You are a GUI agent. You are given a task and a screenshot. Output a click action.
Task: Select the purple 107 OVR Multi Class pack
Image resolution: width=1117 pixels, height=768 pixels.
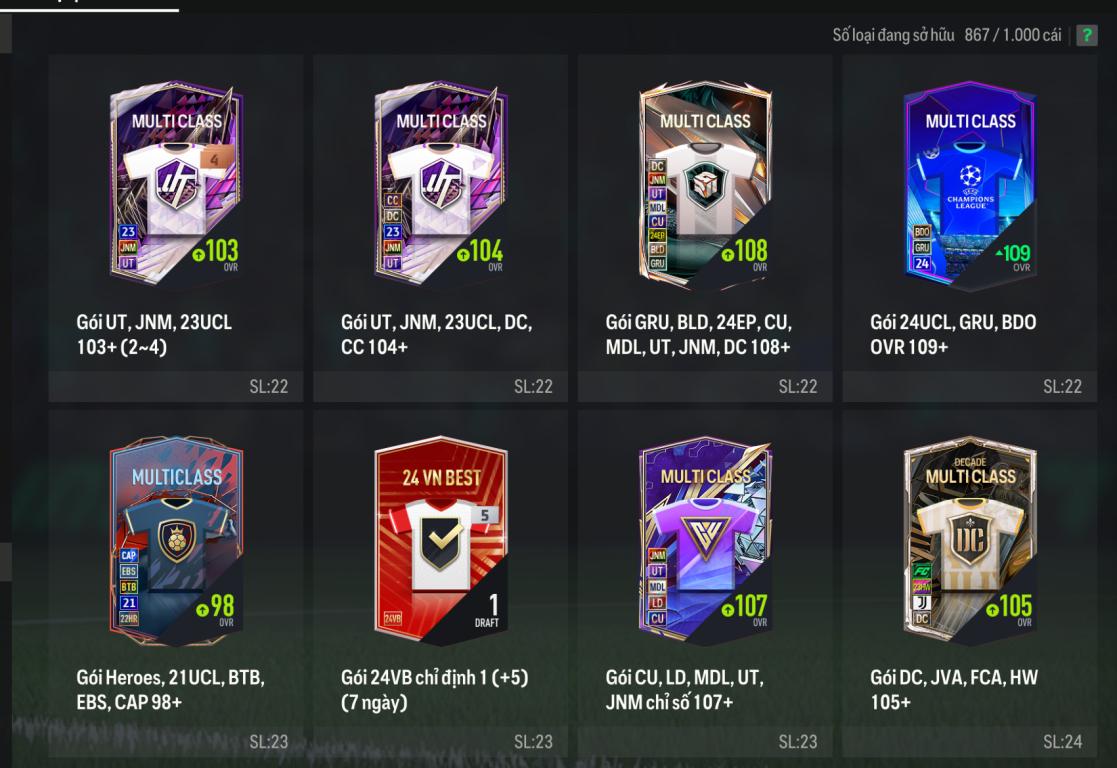click(x=705, y=541)
